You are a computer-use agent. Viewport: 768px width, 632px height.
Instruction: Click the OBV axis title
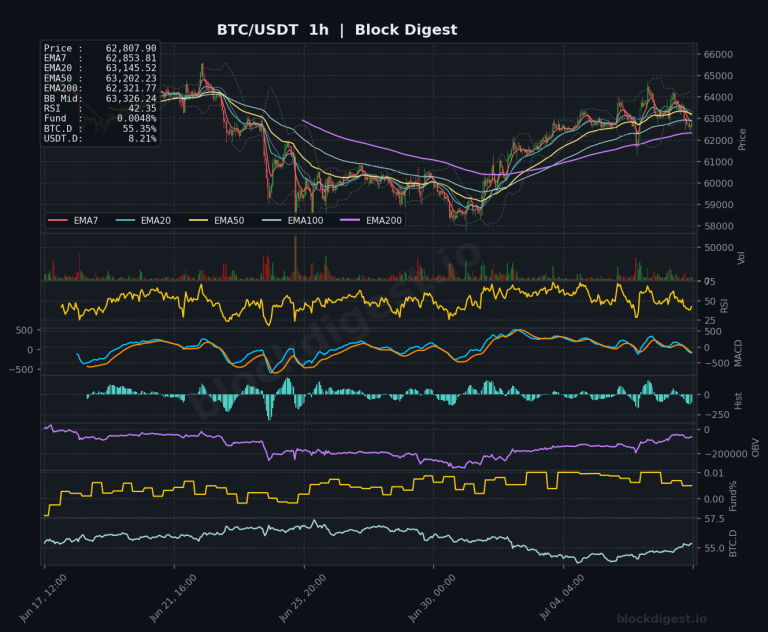click(755, 447)
